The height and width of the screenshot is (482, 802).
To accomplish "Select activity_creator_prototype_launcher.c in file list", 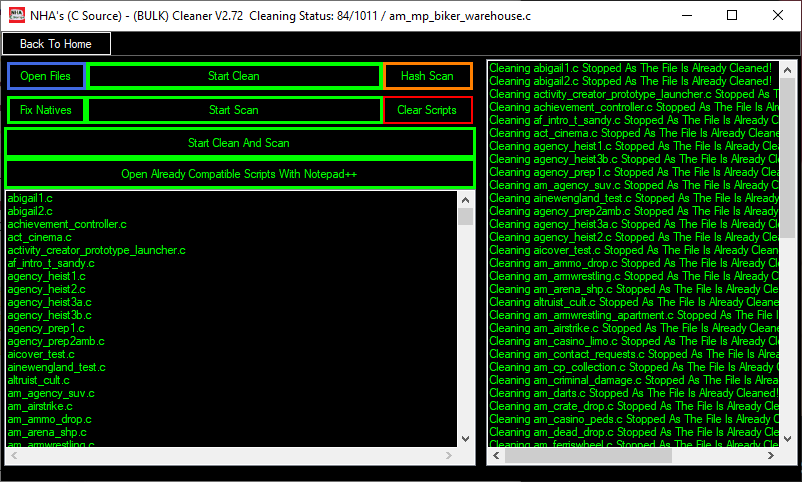I will click(x=97, y=250).
